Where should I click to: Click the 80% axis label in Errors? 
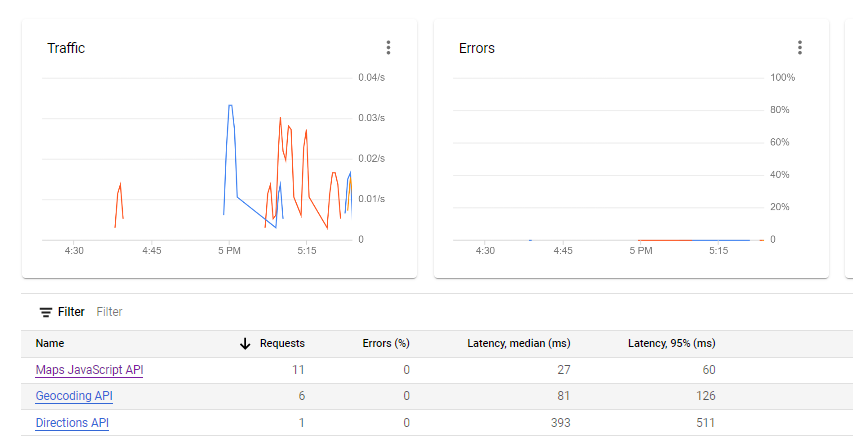(780, 110)
